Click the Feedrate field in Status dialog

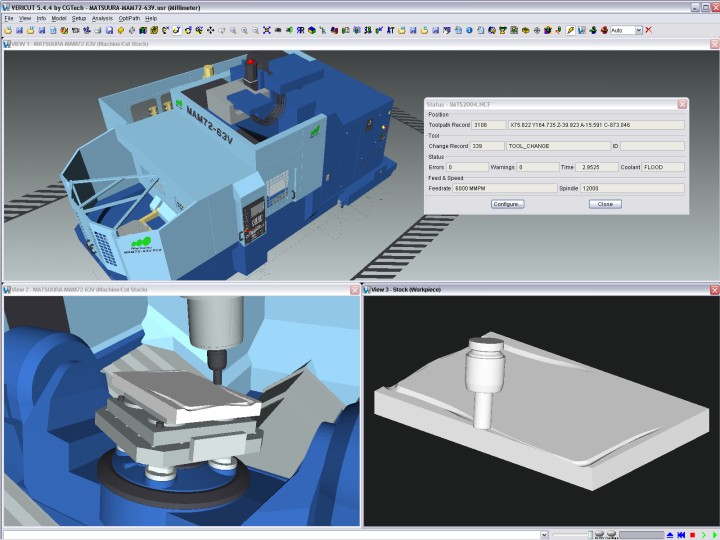coord(504,187)
